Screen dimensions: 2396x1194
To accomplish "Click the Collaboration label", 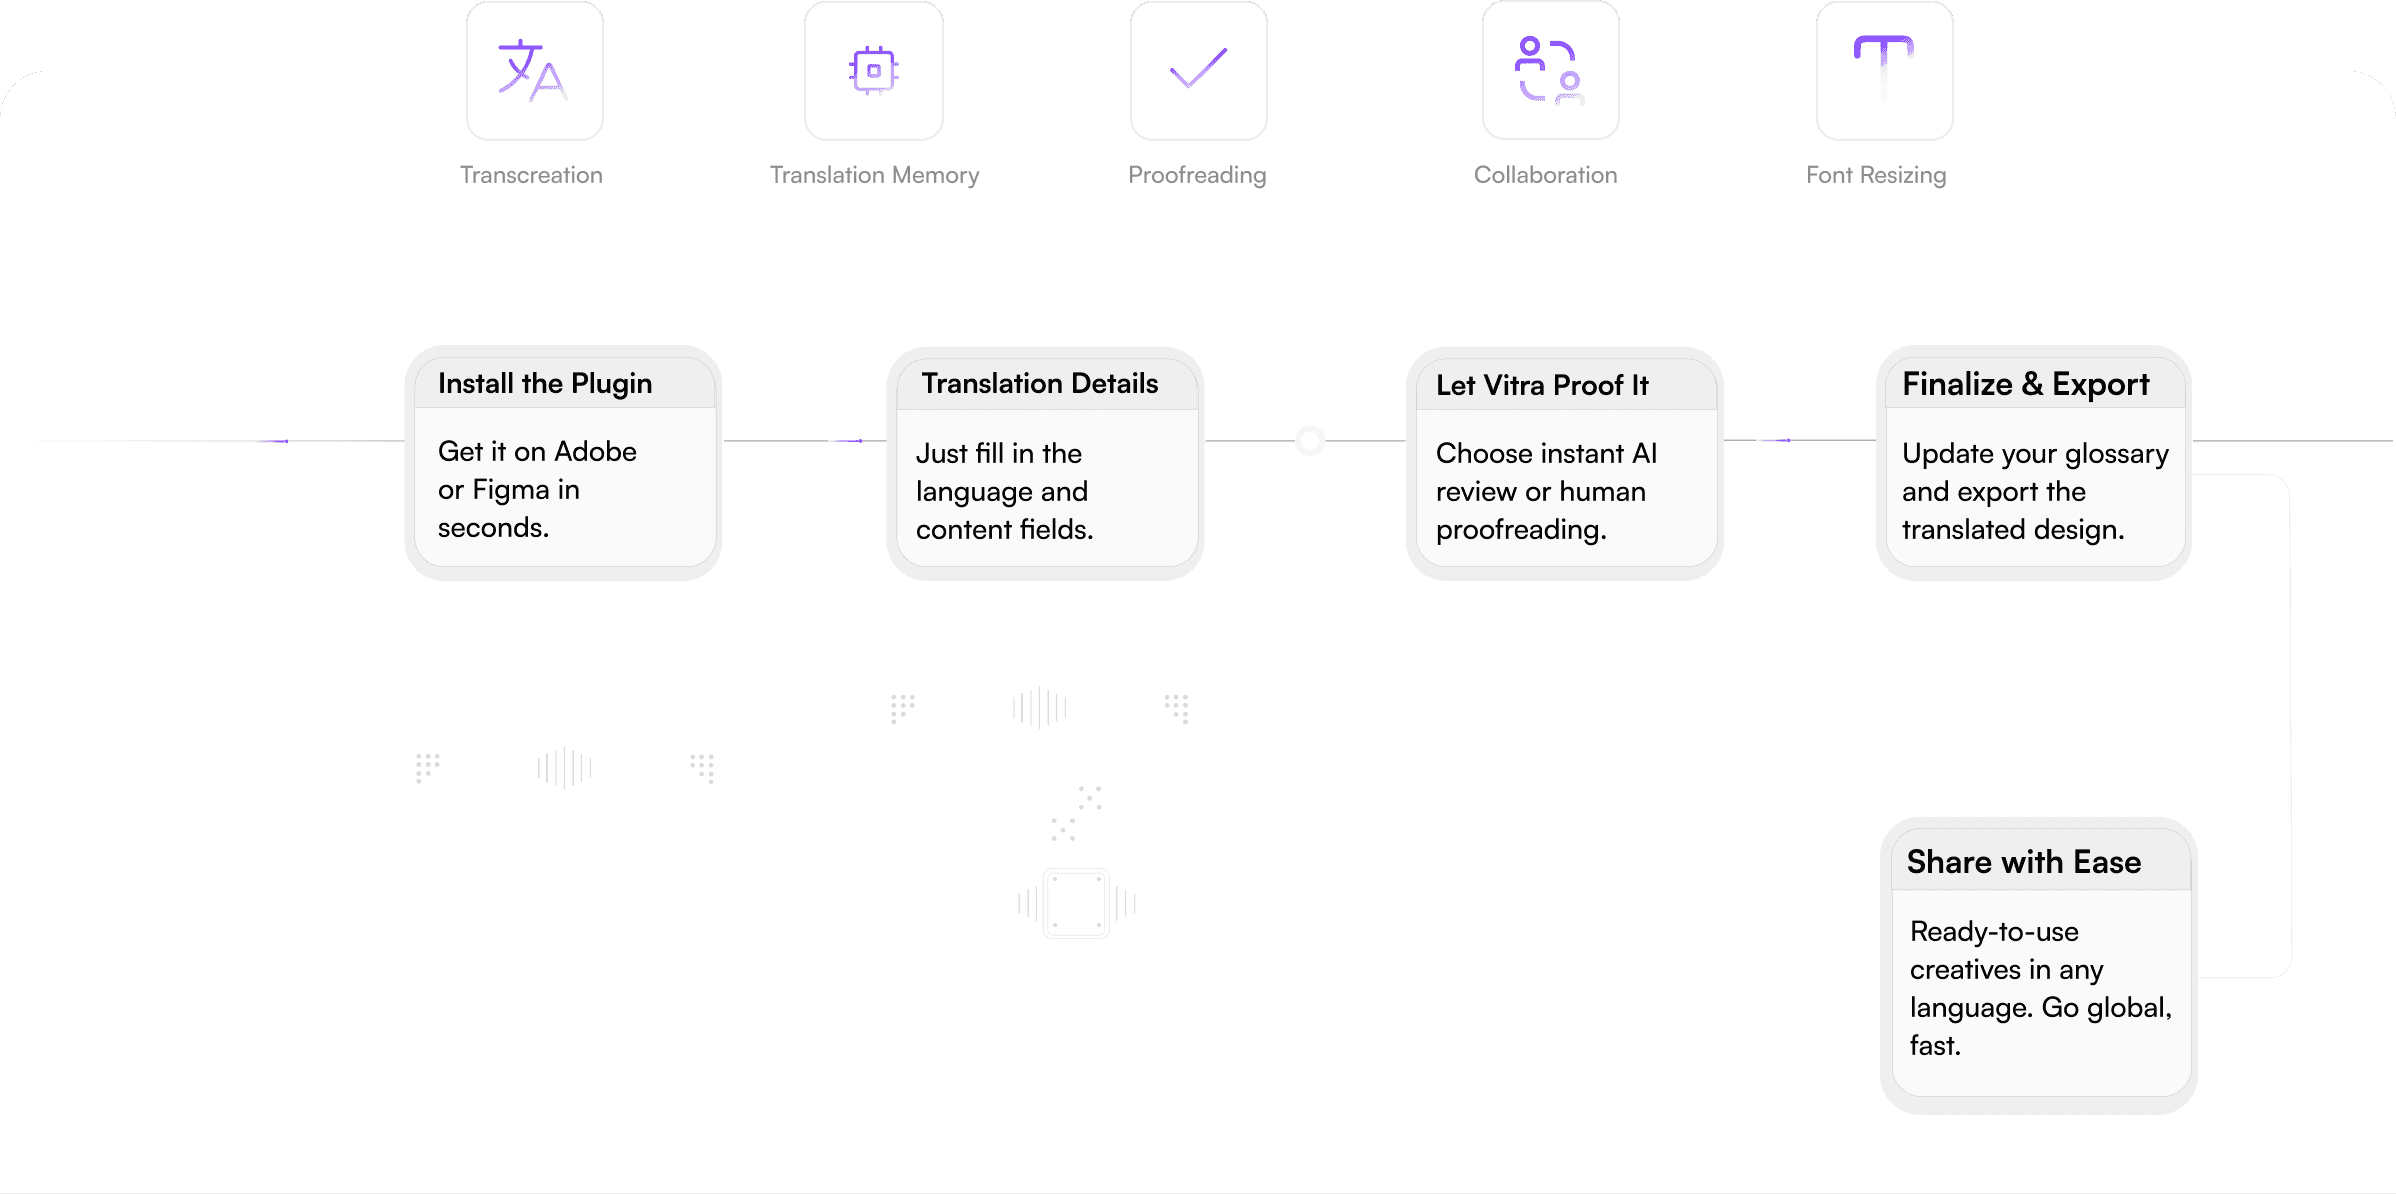I will 1545,175.
